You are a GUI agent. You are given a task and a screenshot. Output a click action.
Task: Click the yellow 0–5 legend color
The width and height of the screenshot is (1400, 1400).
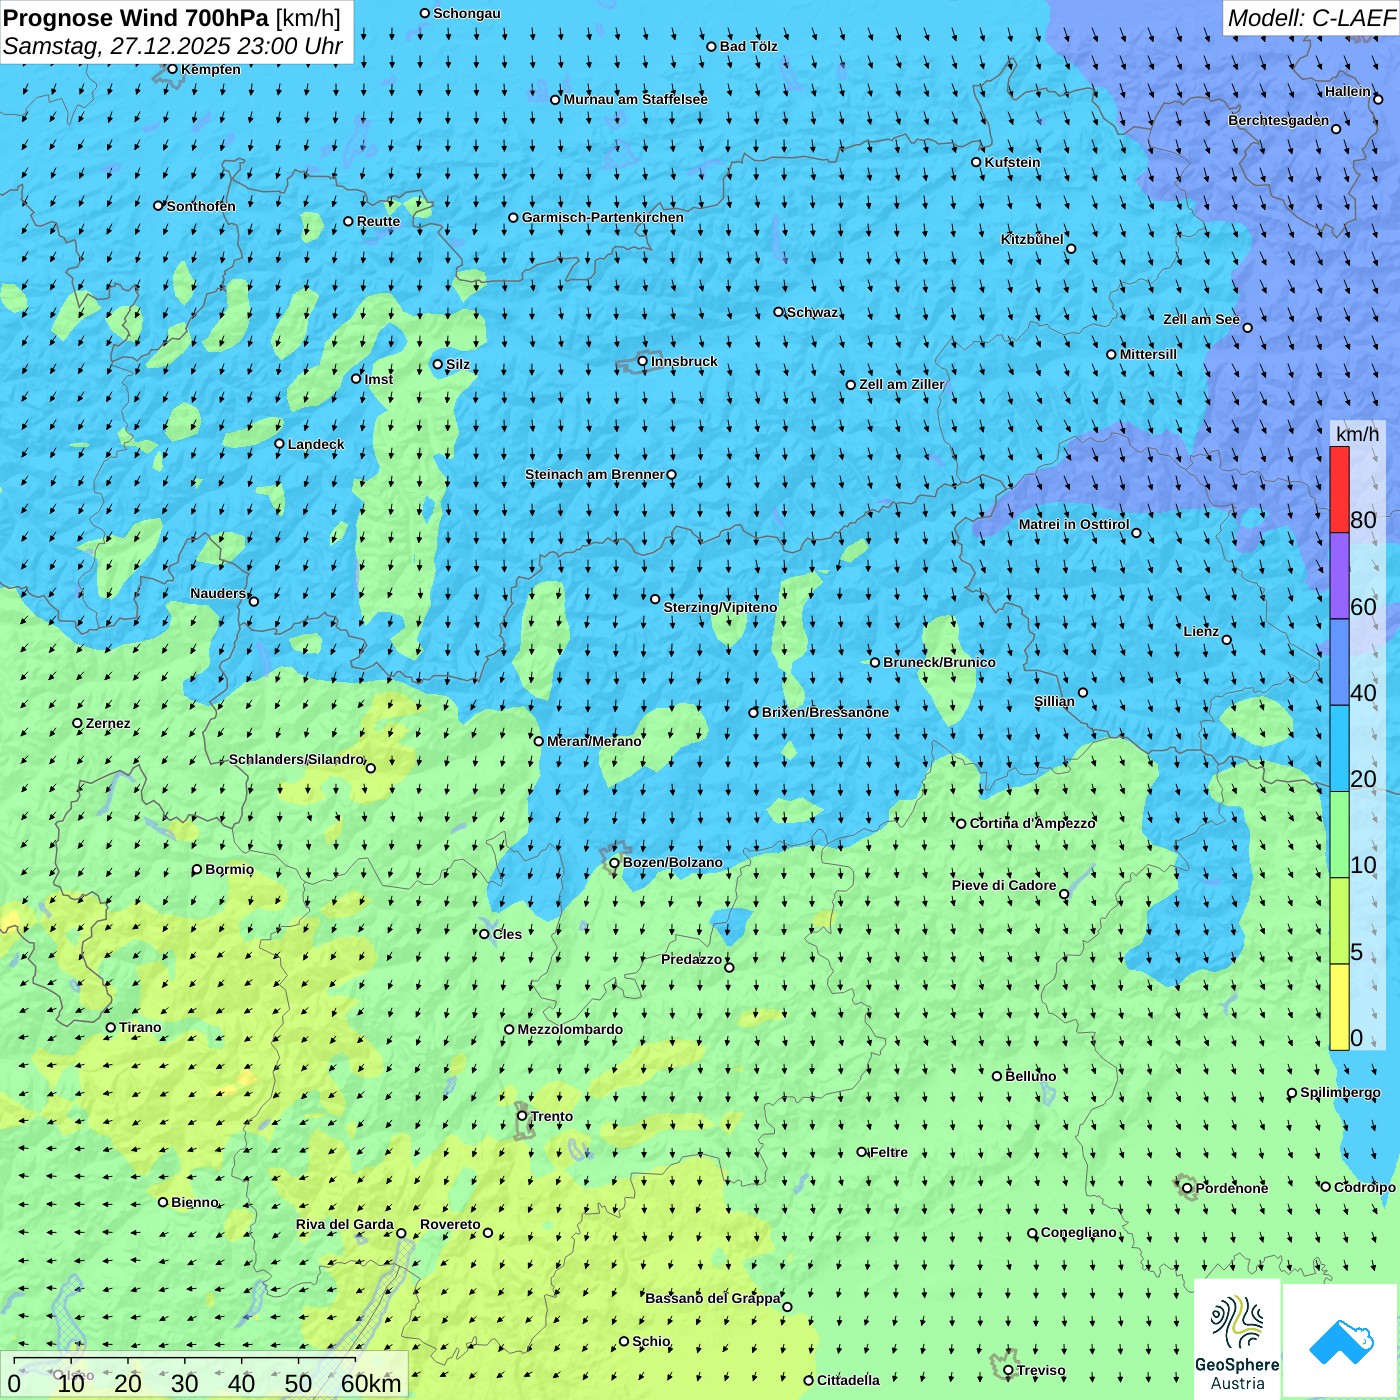click(1339, 1006)
